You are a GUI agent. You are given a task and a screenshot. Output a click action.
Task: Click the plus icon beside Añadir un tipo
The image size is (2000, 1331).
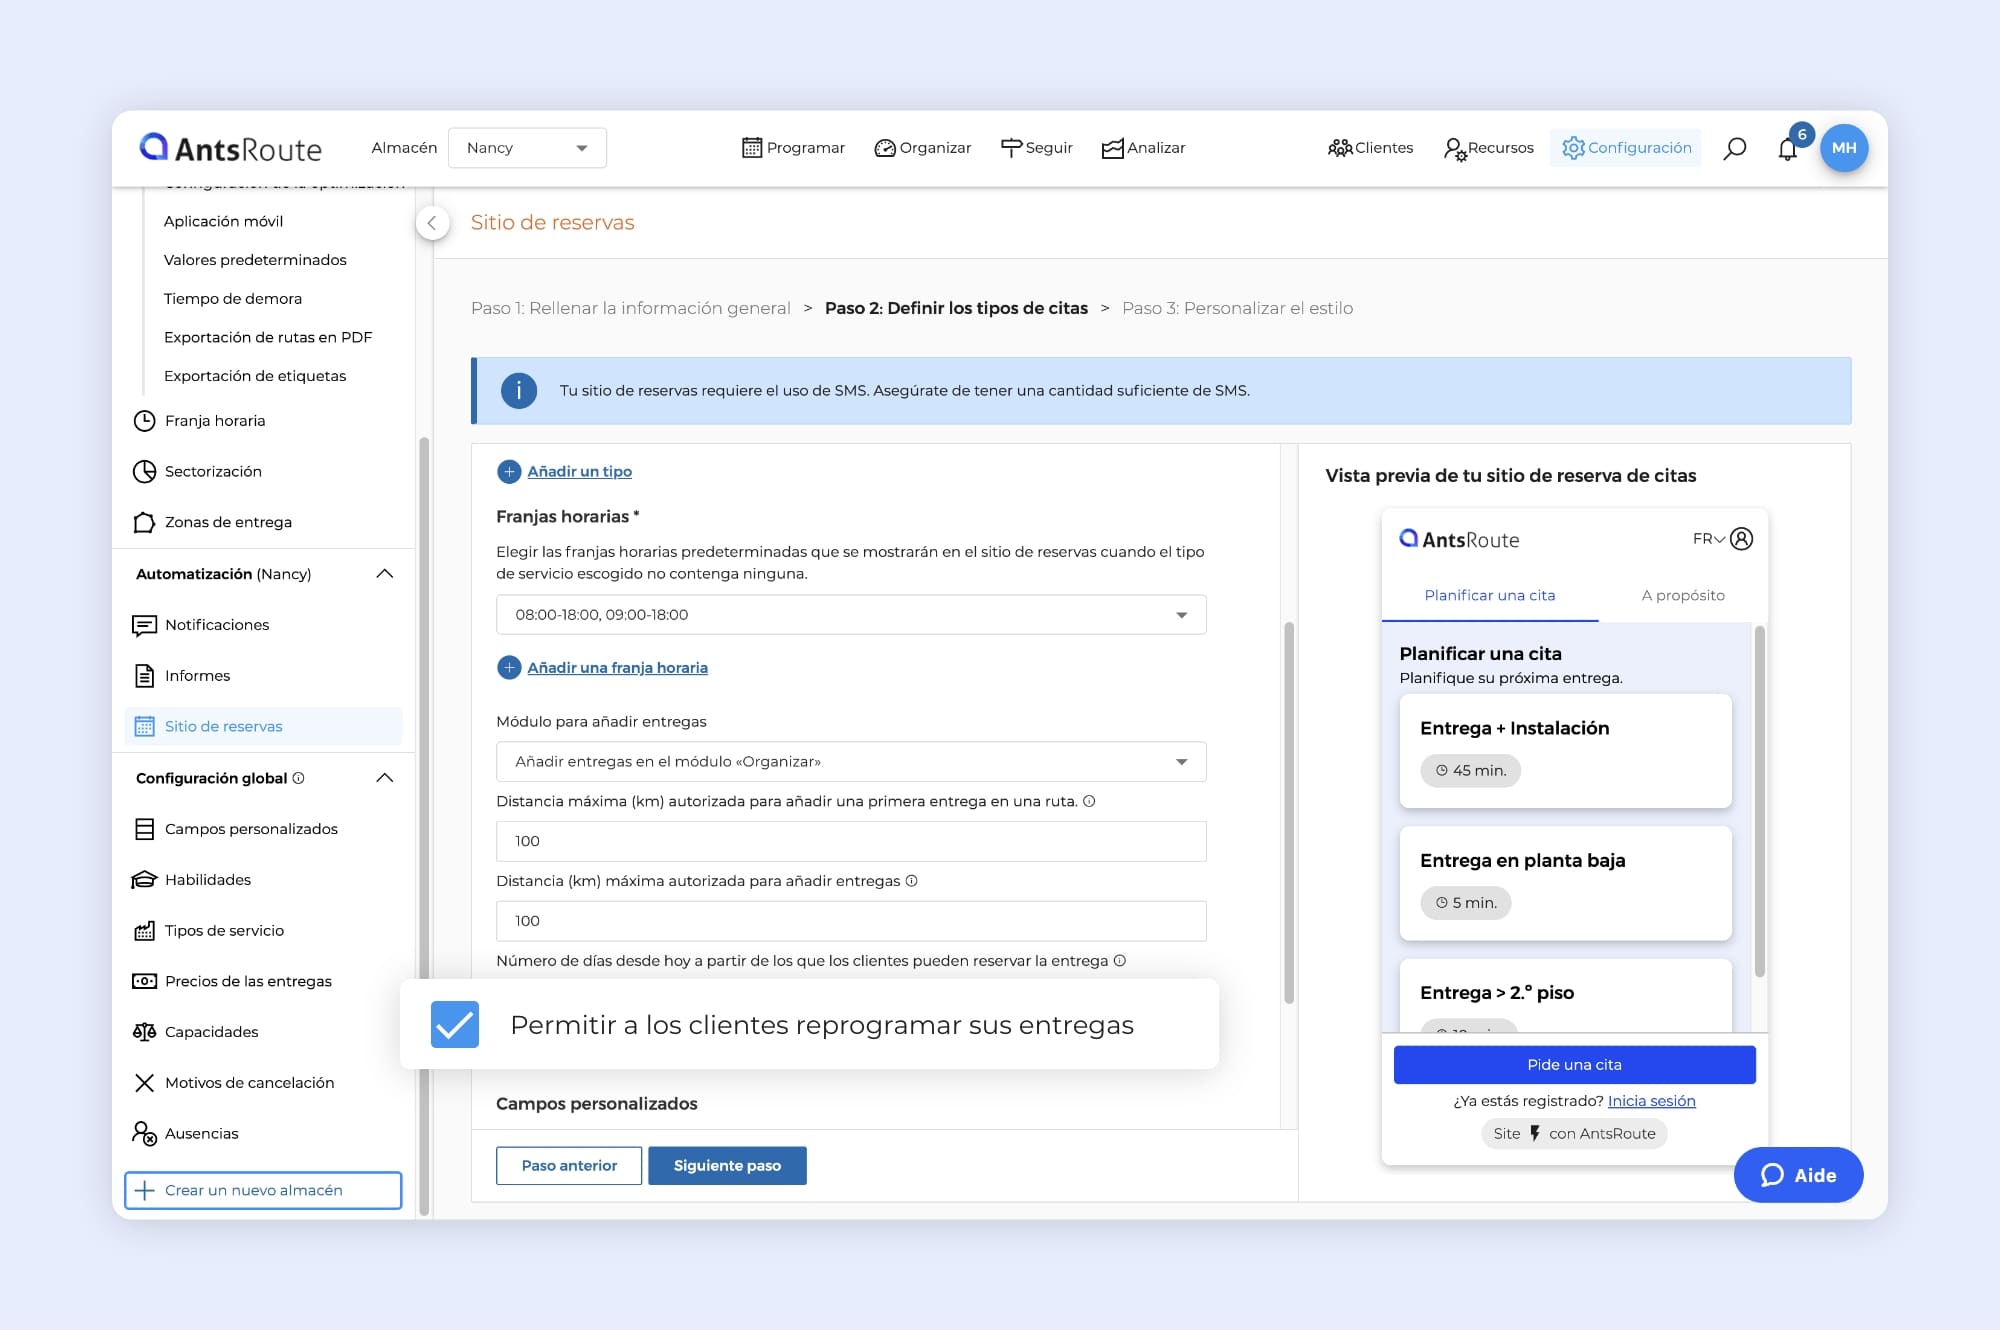pos(509,472)
